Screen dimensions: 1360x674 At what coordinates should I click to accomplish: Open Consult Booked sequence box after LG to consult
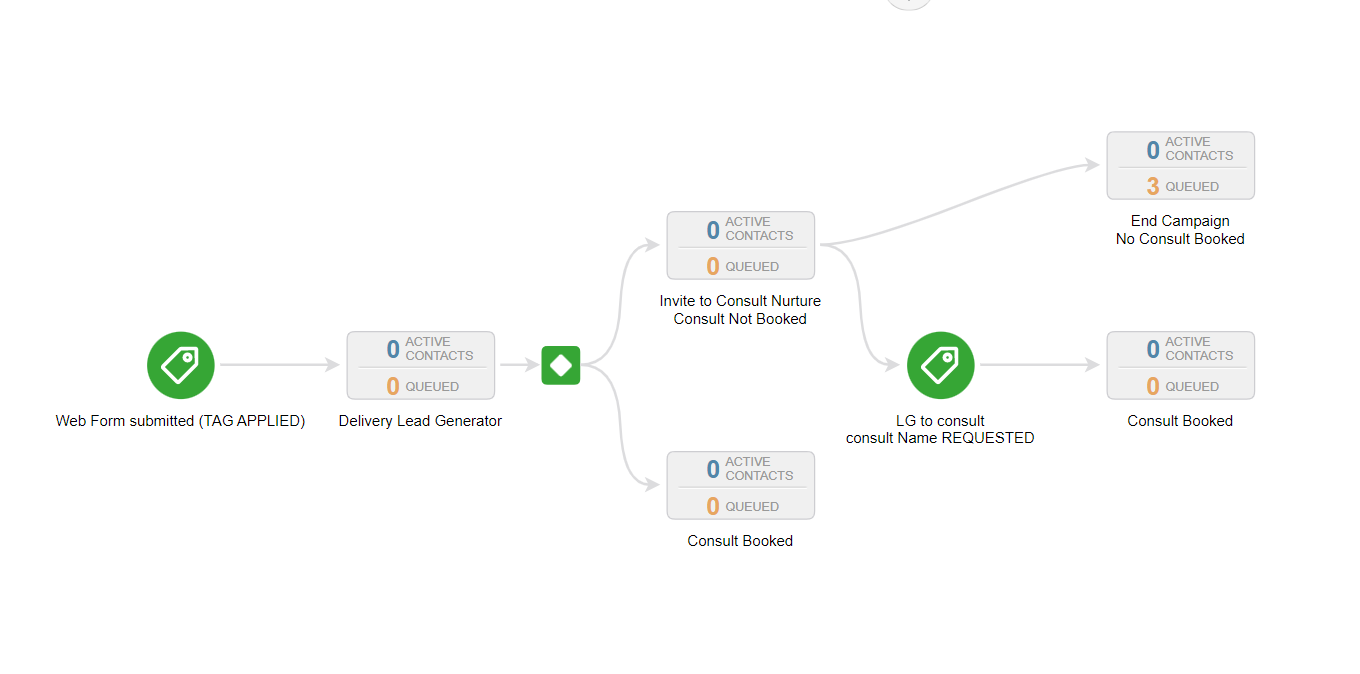click(x=1180, y=365)
